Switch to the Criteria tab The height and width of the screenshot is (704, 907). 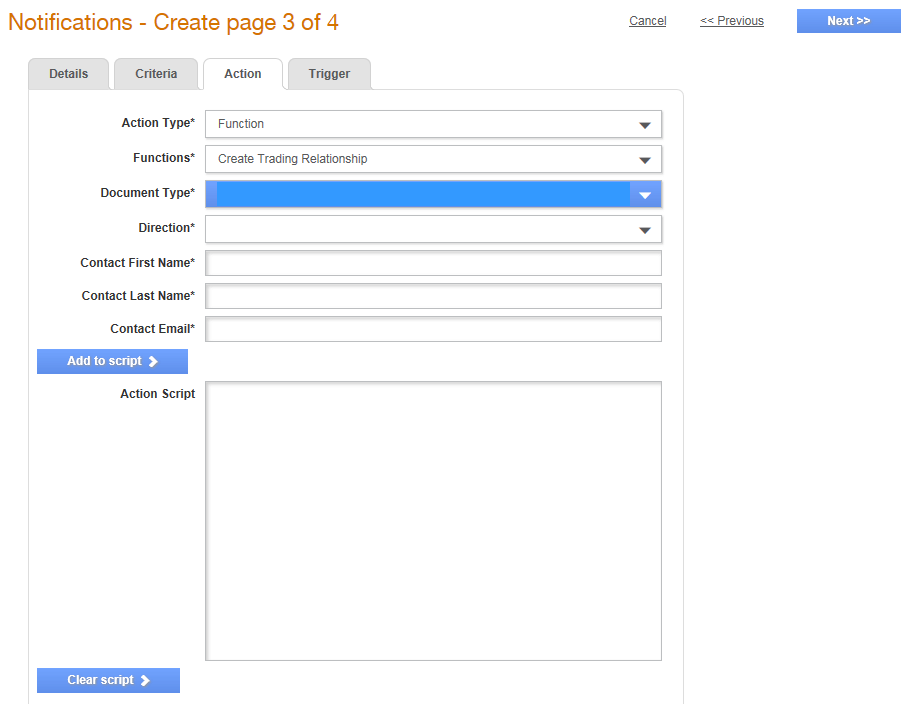click(x=156, y=74)
